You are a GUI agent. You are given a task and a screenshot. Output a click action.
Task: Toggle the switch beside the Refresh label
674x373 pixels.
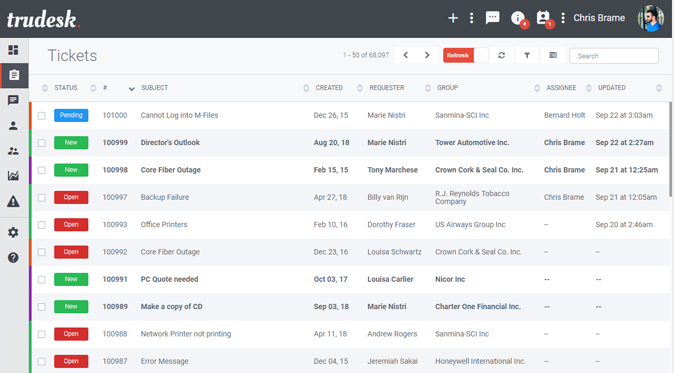[481, 55]
